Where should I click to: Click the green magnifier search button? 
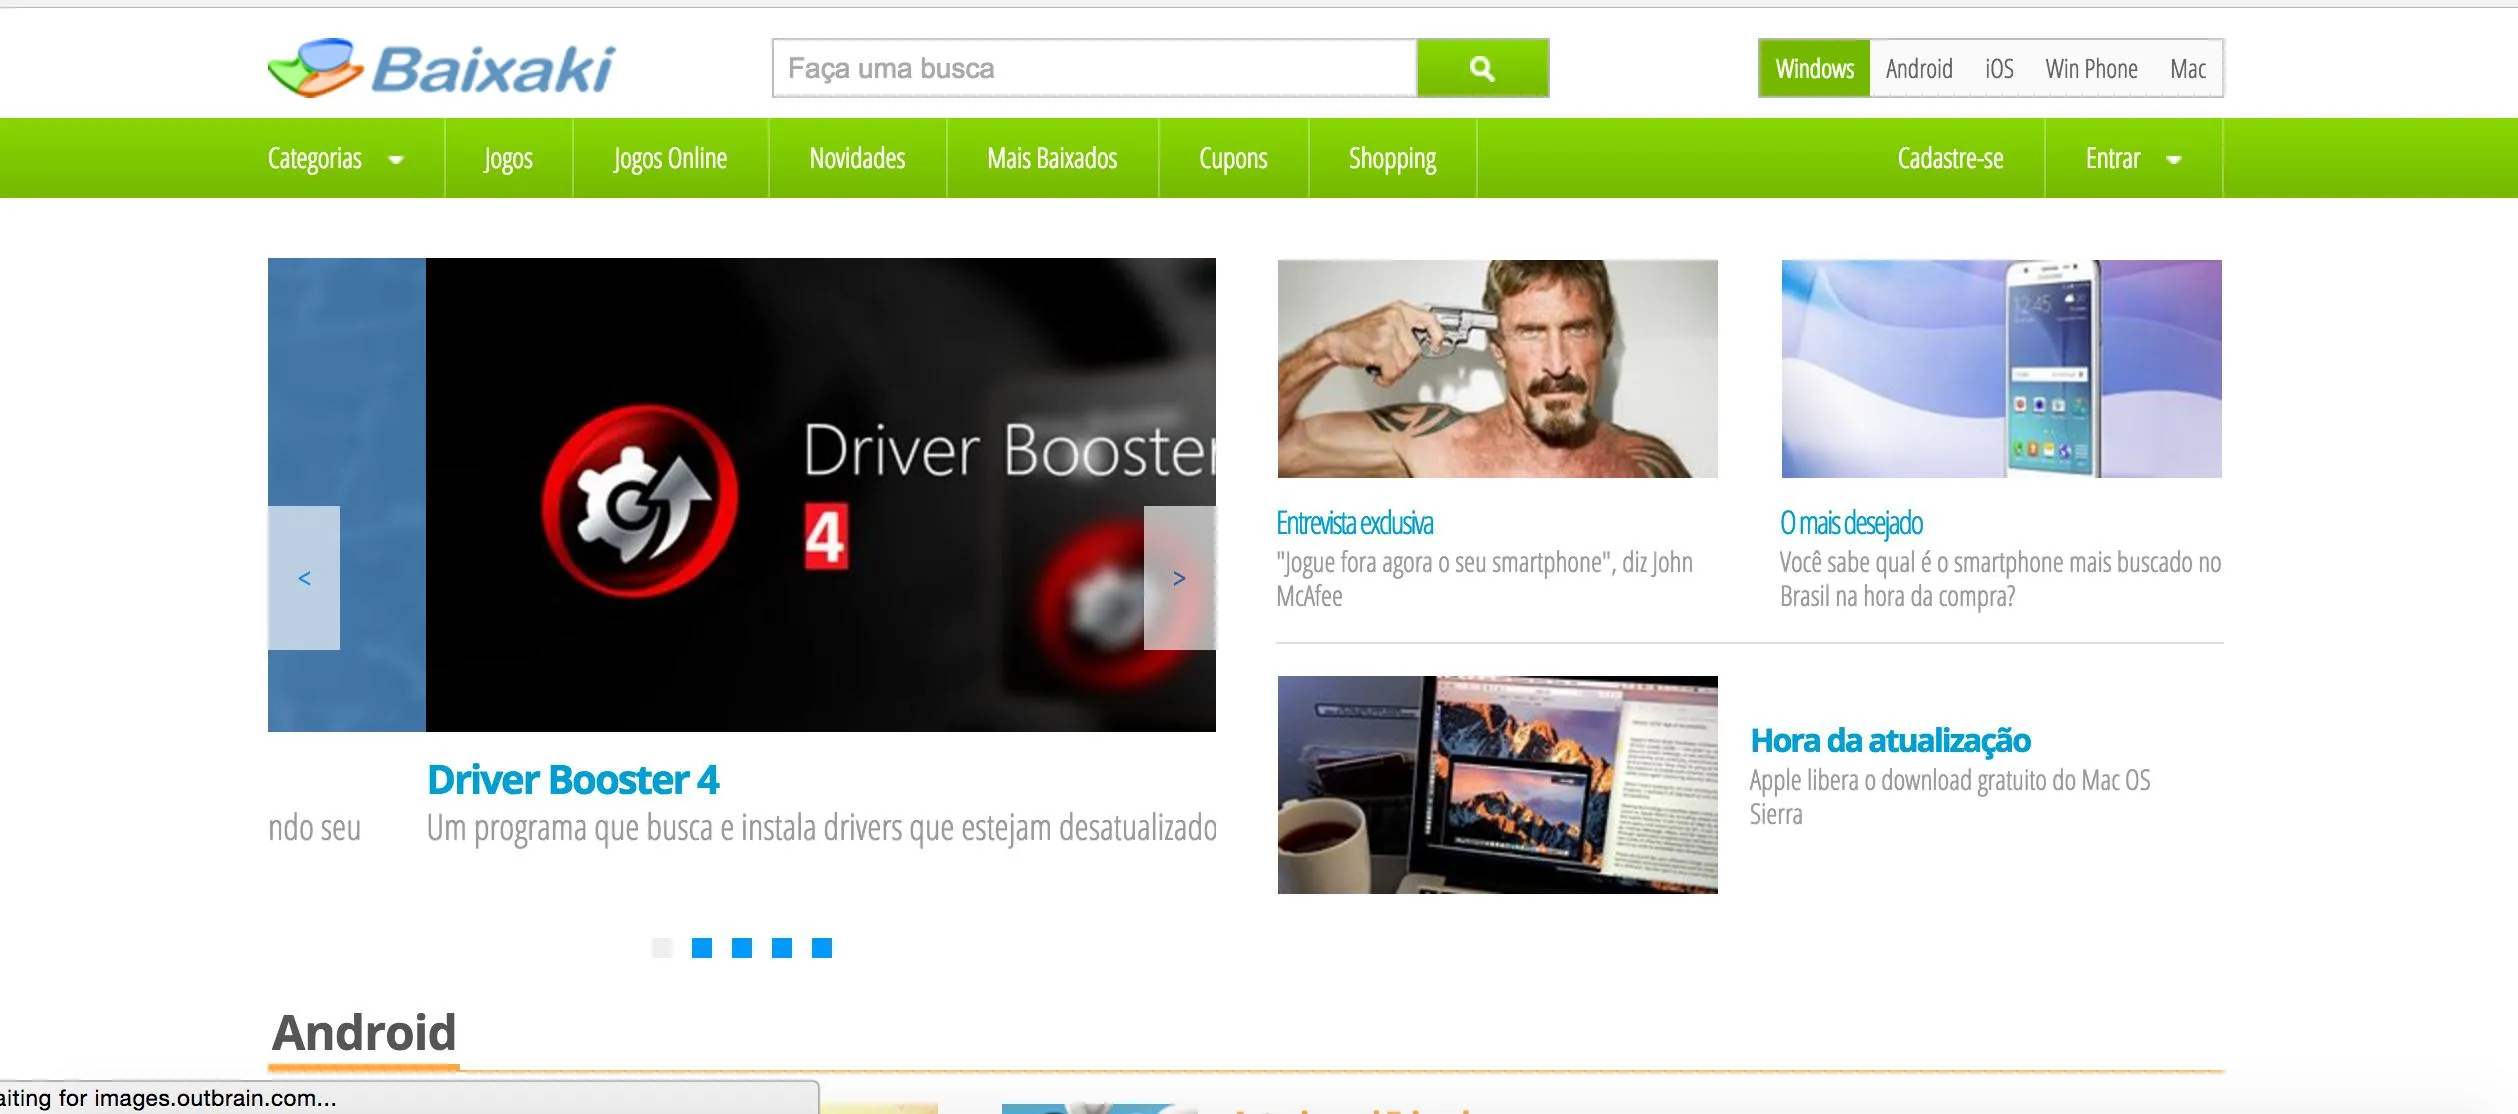coord(1482,68)
